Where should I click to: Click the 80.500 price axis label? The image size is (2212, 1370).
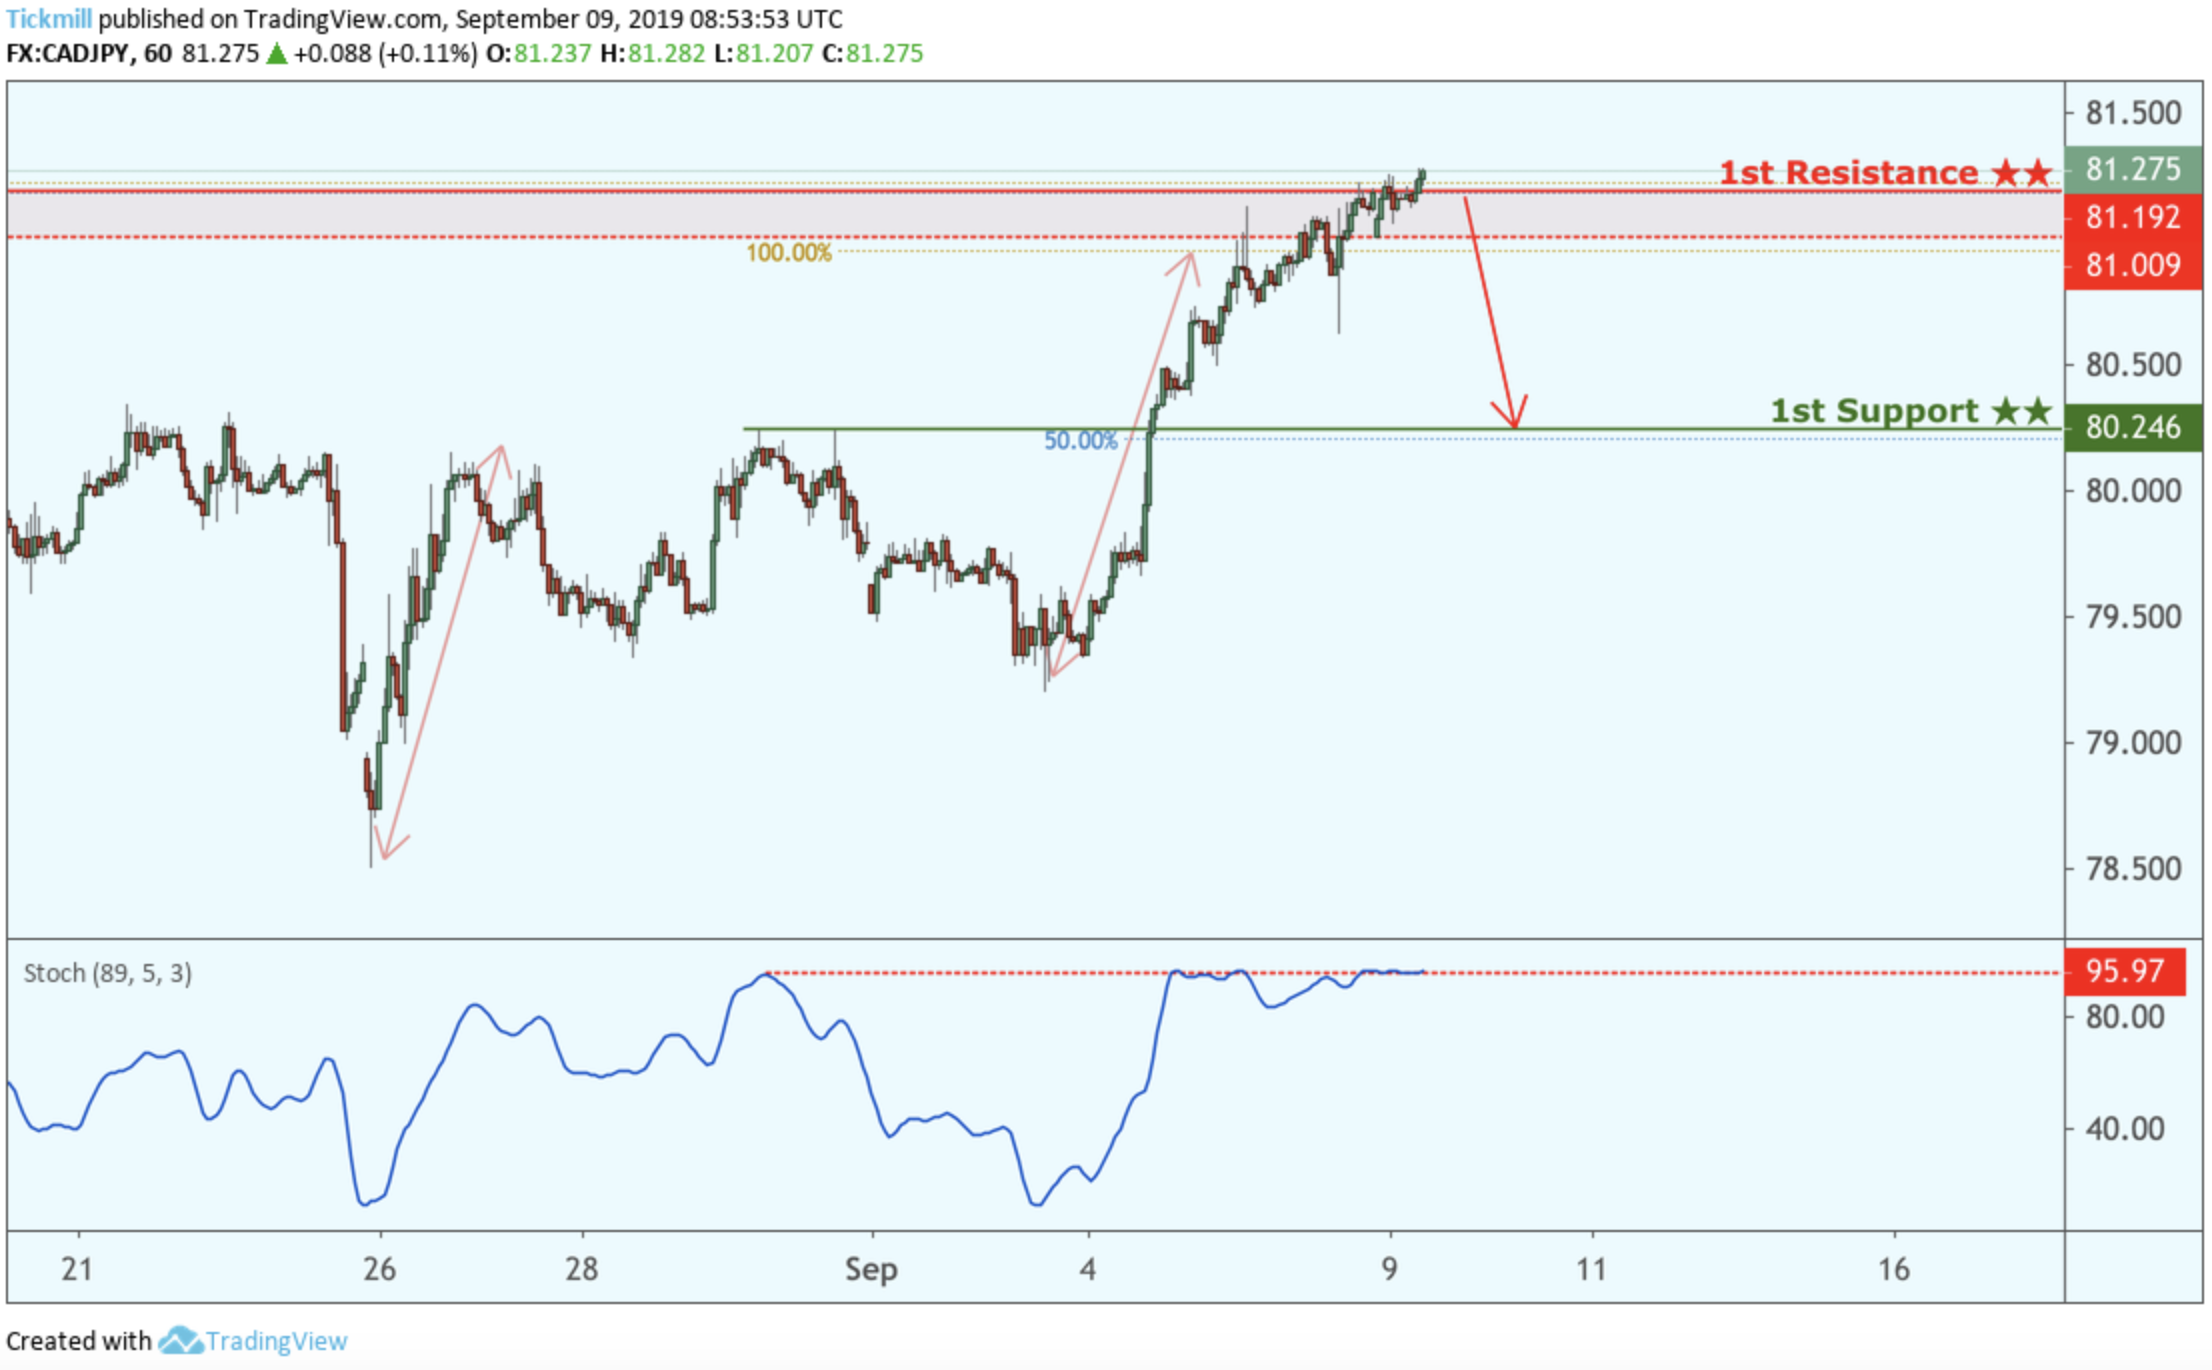pyautogui.click(x=2133, y=364)
